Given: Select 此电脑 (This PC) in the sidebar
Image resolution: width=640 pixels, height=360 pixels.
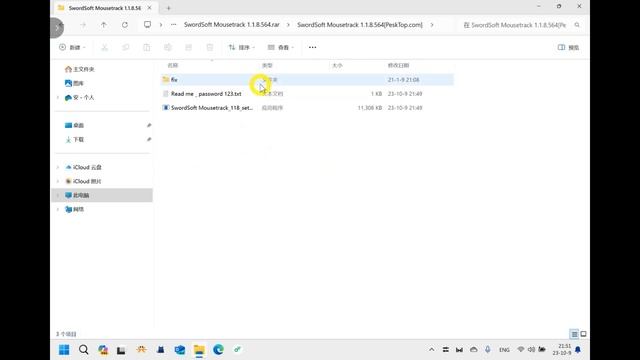Looking at the screenshot, I should [103, 195].
